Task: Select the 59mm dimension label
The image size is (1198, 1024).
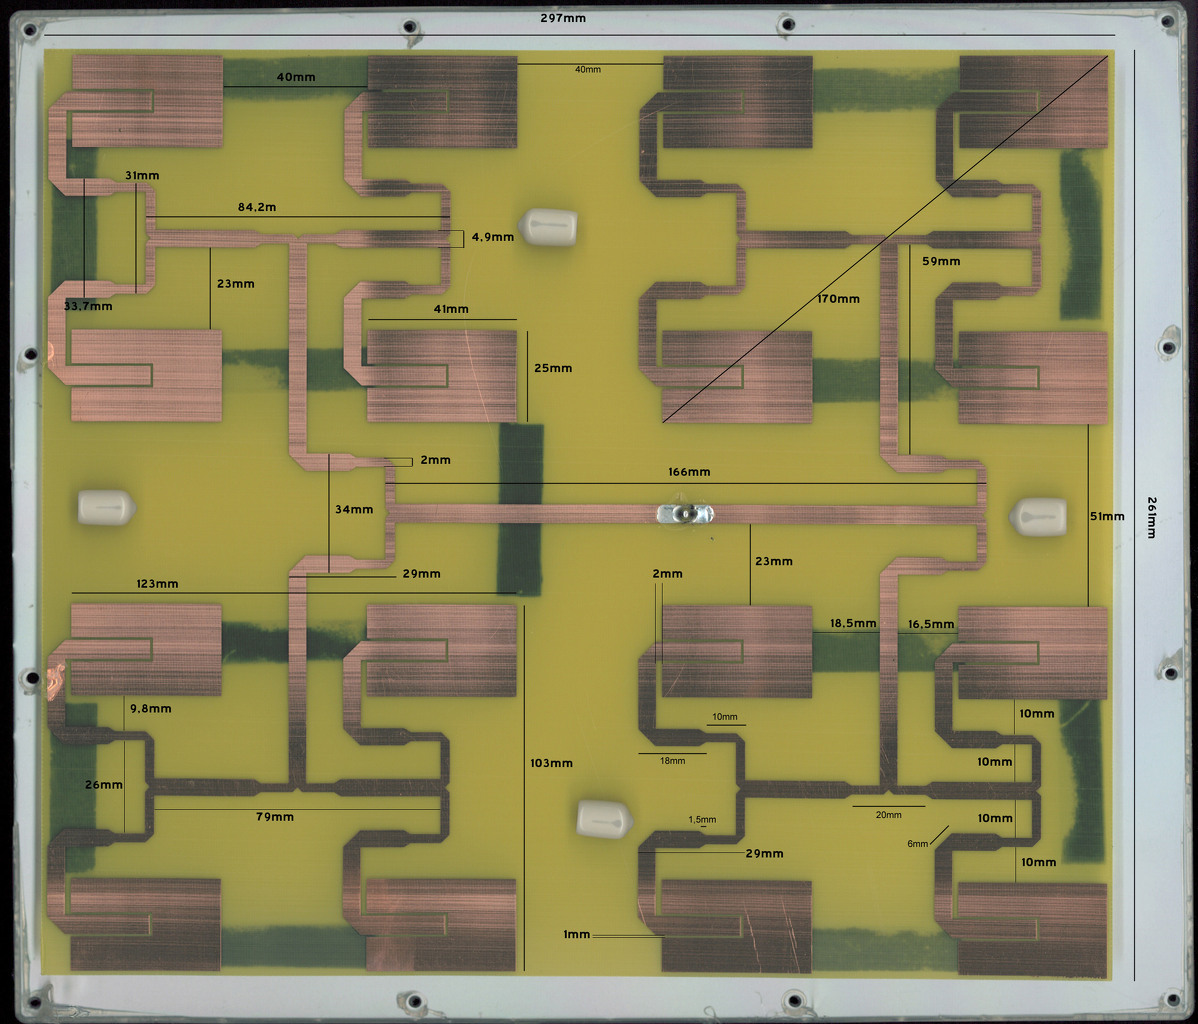Action: (941, 261)
